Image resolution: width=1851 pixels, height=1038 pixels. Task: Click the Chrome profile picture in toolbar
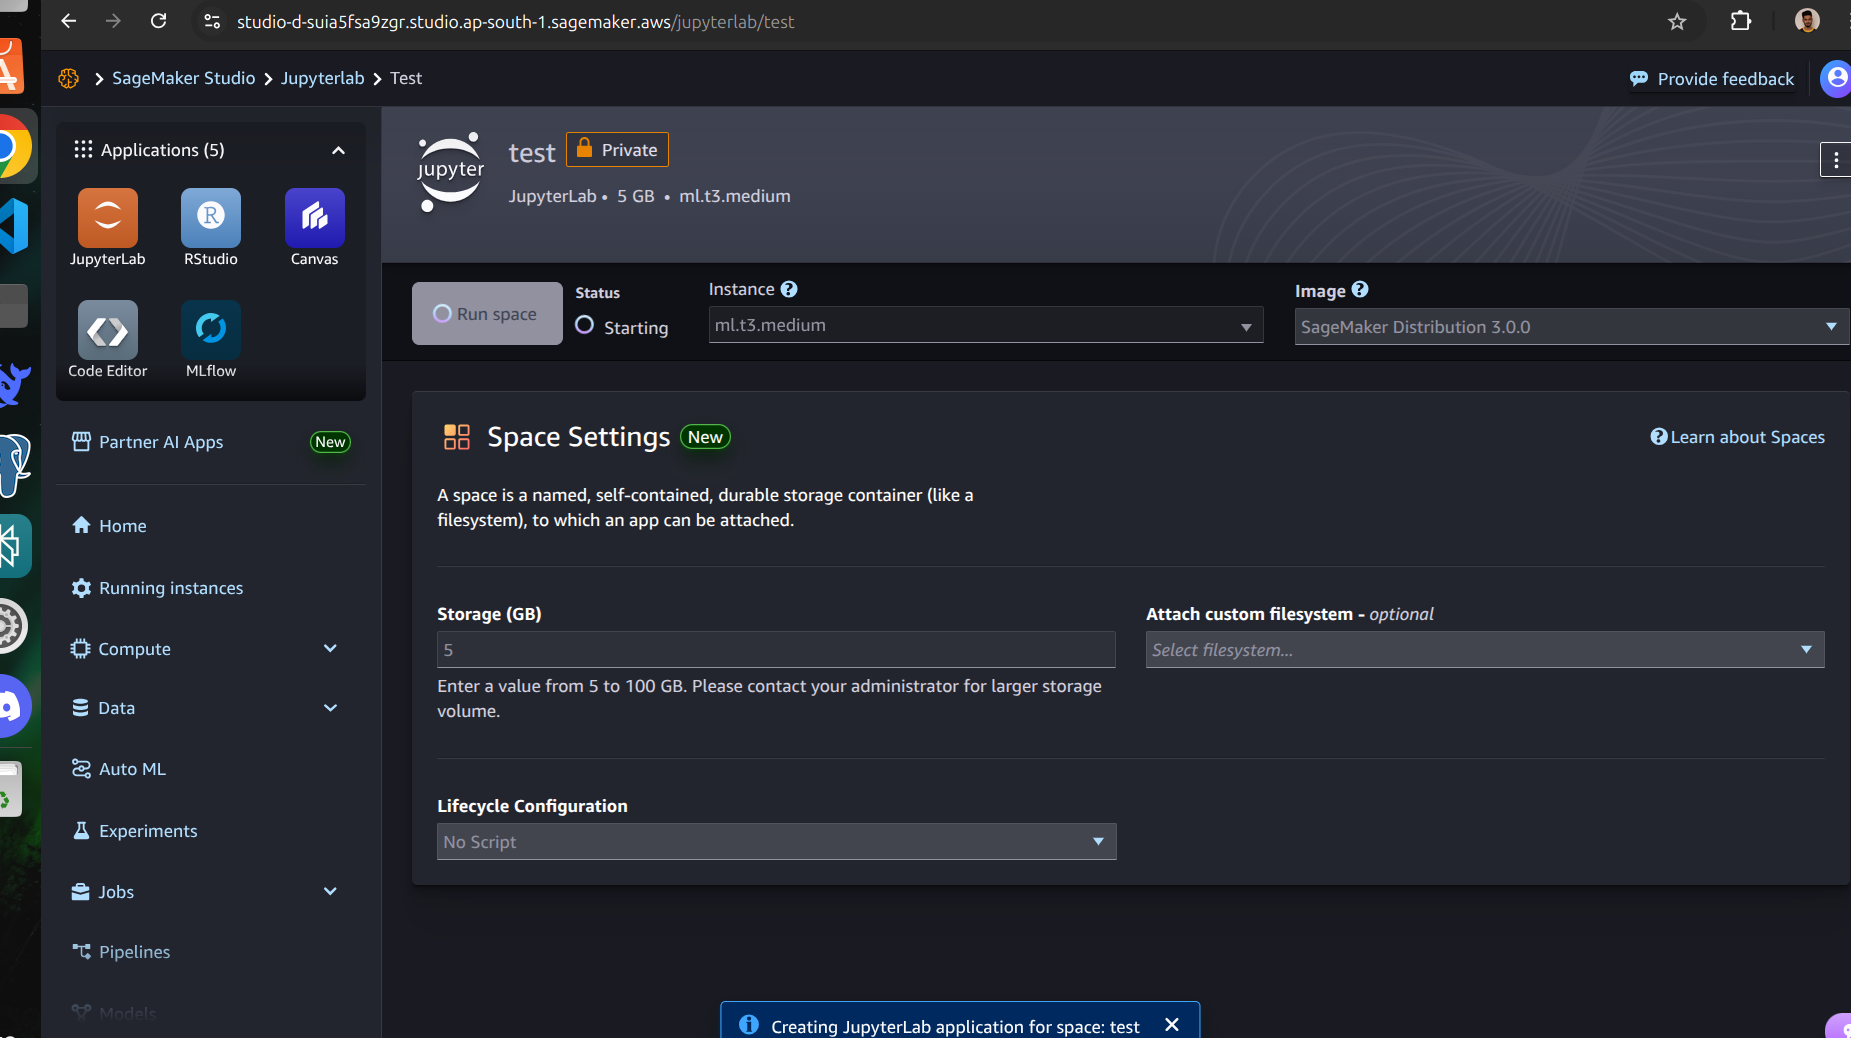(1807, 21)
